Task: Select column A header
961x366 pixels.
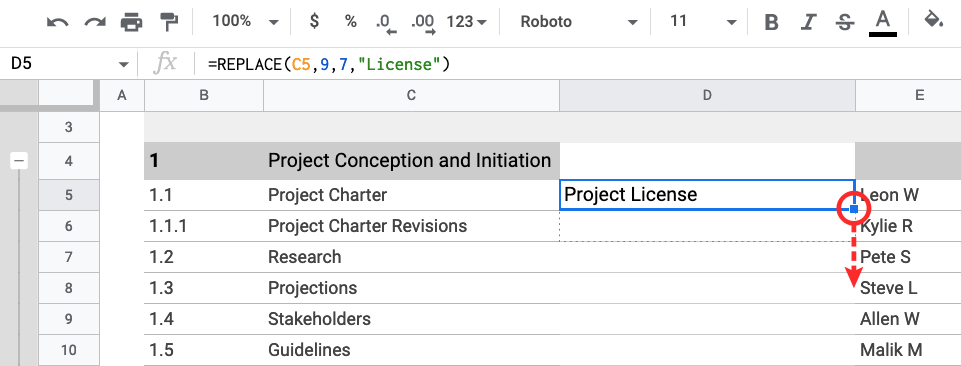Action: (x=122, y=95)
